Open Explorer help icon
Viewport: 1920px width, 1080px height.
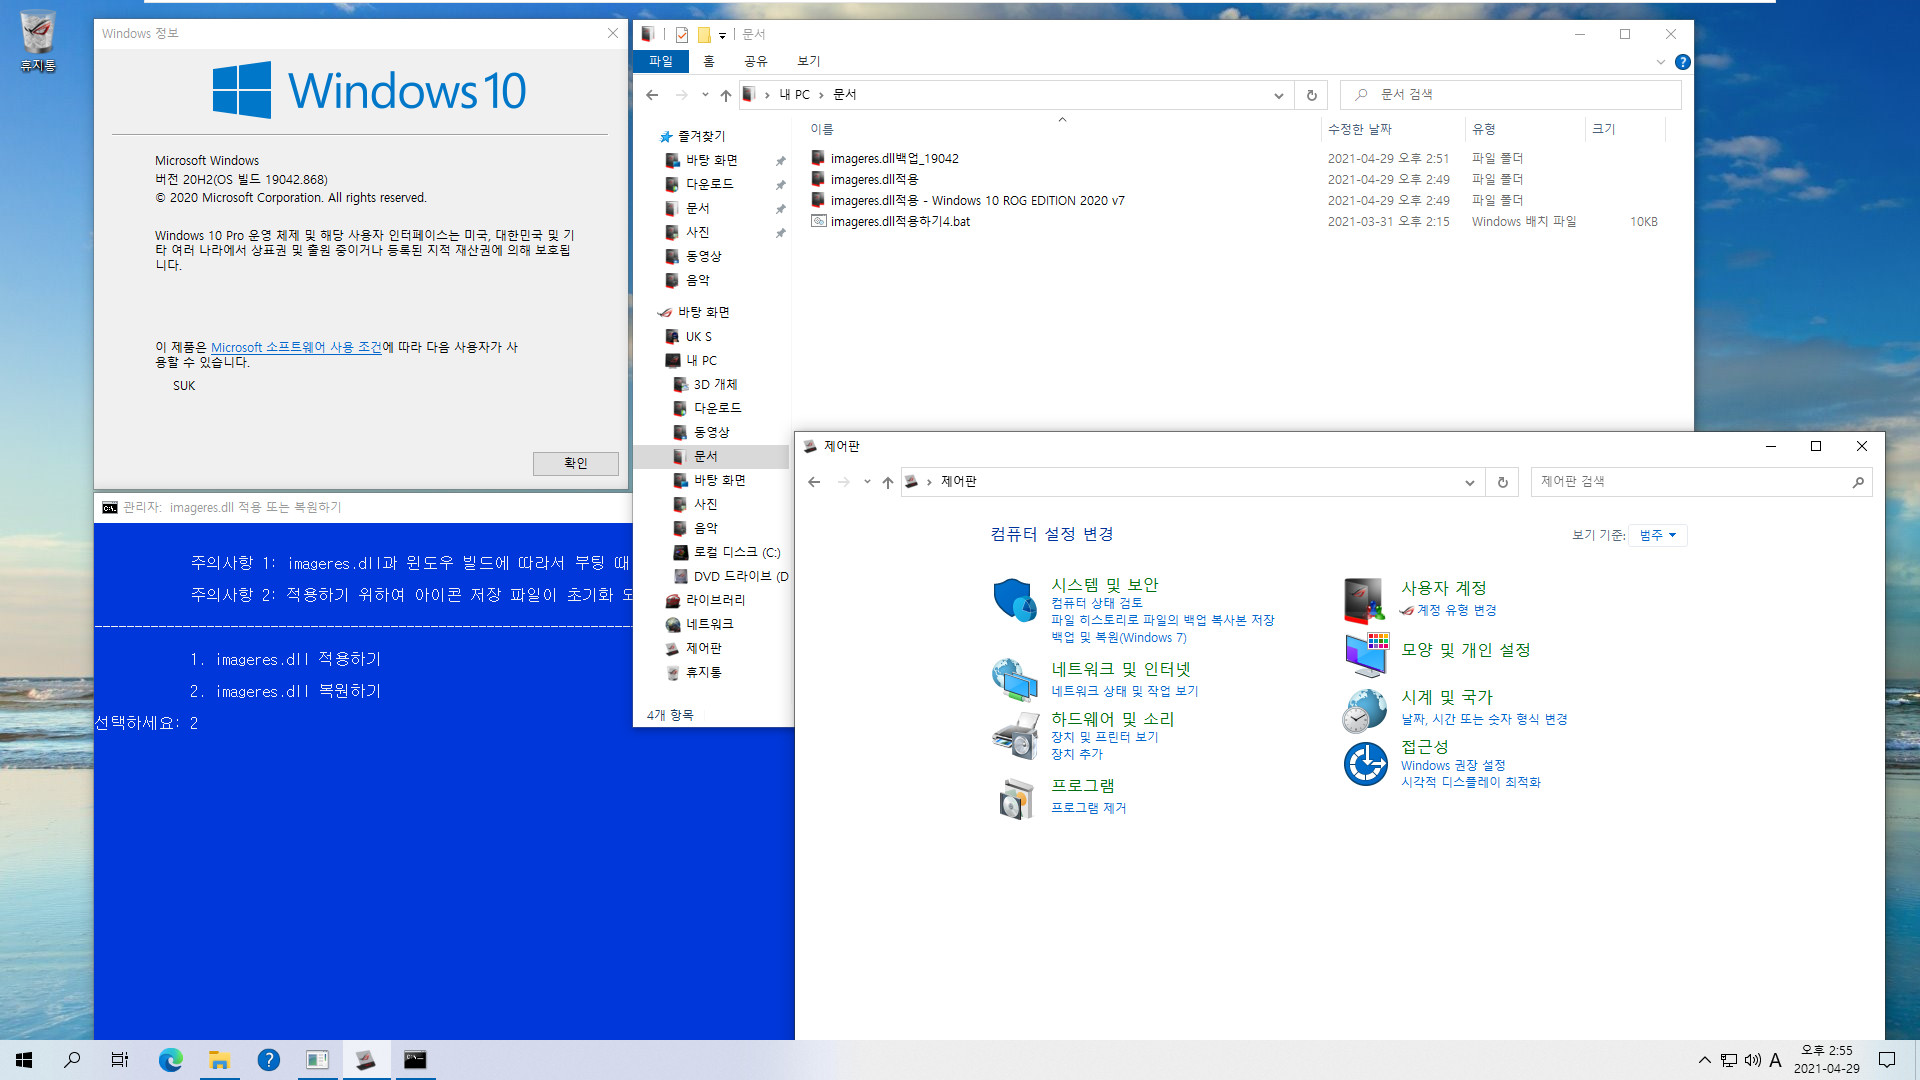[1682, 62]
